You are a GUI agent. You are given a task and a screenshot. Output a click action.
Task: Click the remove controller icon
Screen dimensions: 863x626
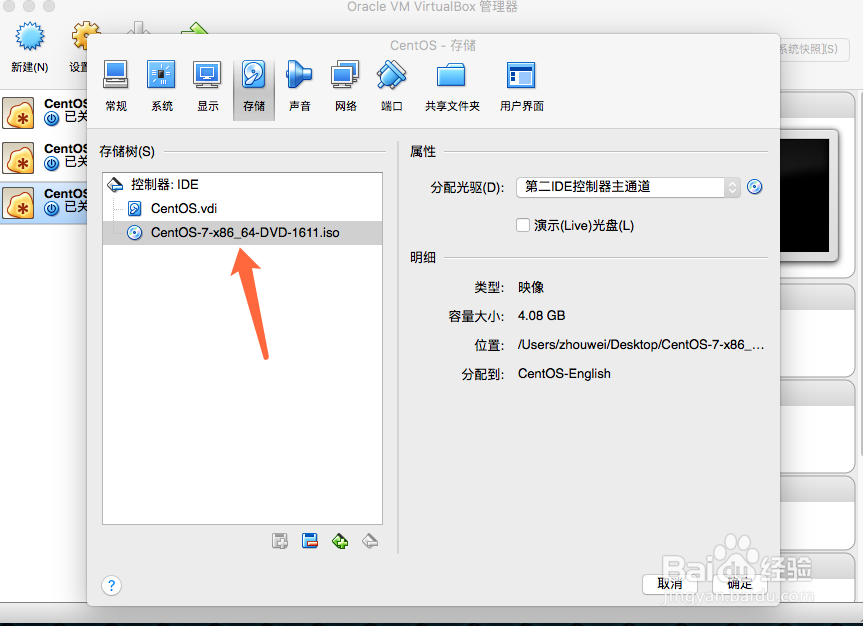click(370, 541)
